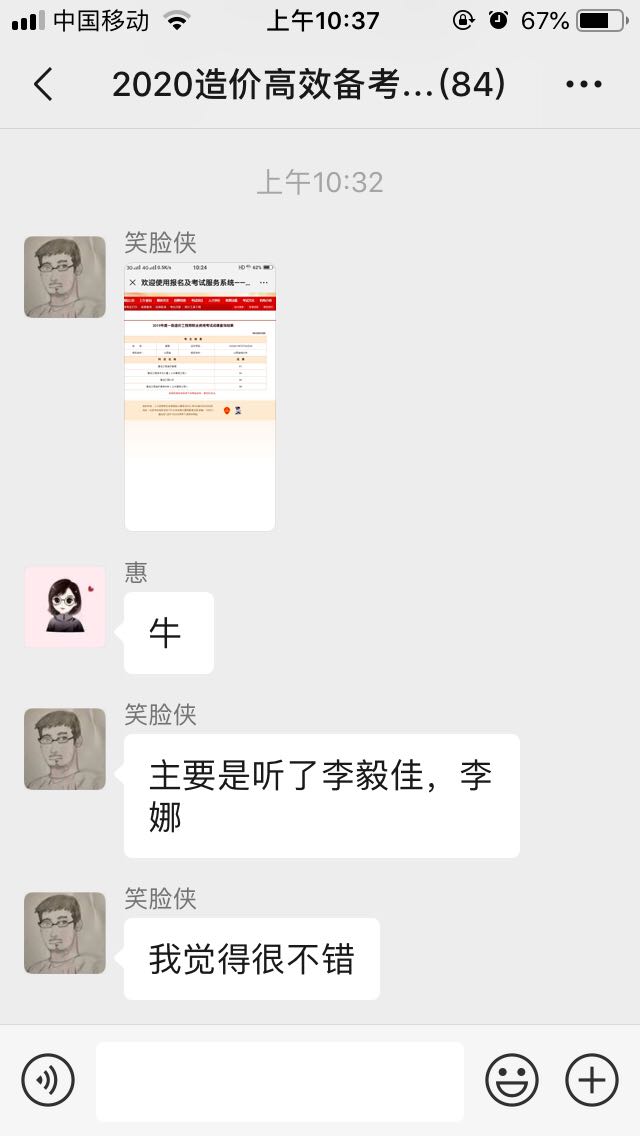The height and width of the screenshot is (1136, 640).
Task: Tap the group title 2020造价高效备考
Action: coord(309,85)
